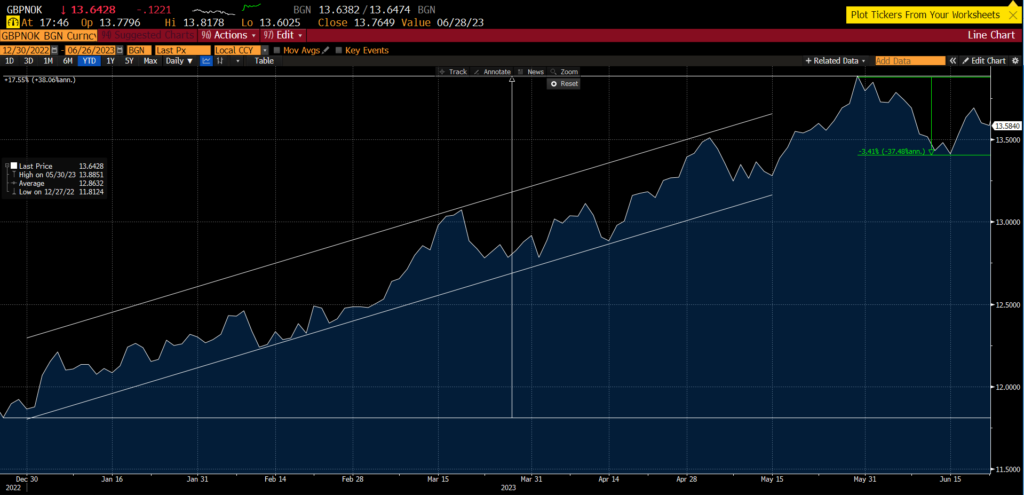Edit moving averages with the pencil icon
This screenshot has height=495, width=1024.
coord(325,50)
